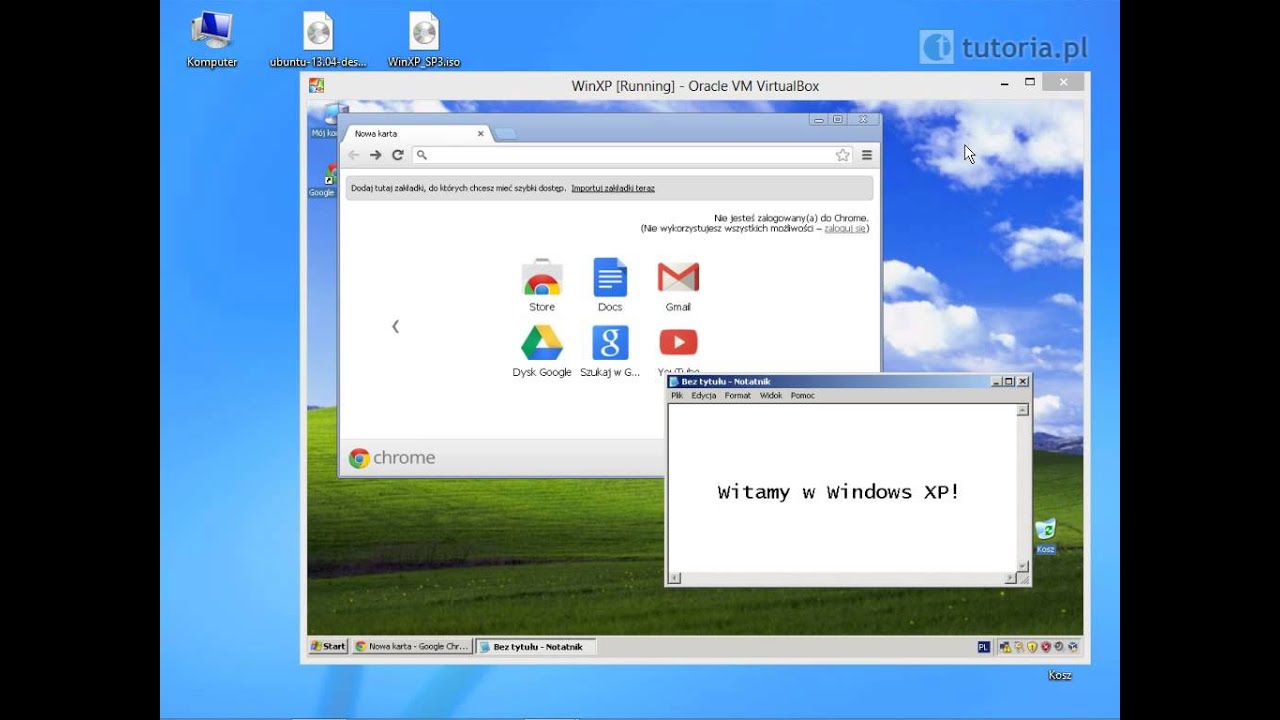Bookmark page with the star icon
This screenshot has height=720, width=1280.
pyautogui.click(x=842, y=155)
